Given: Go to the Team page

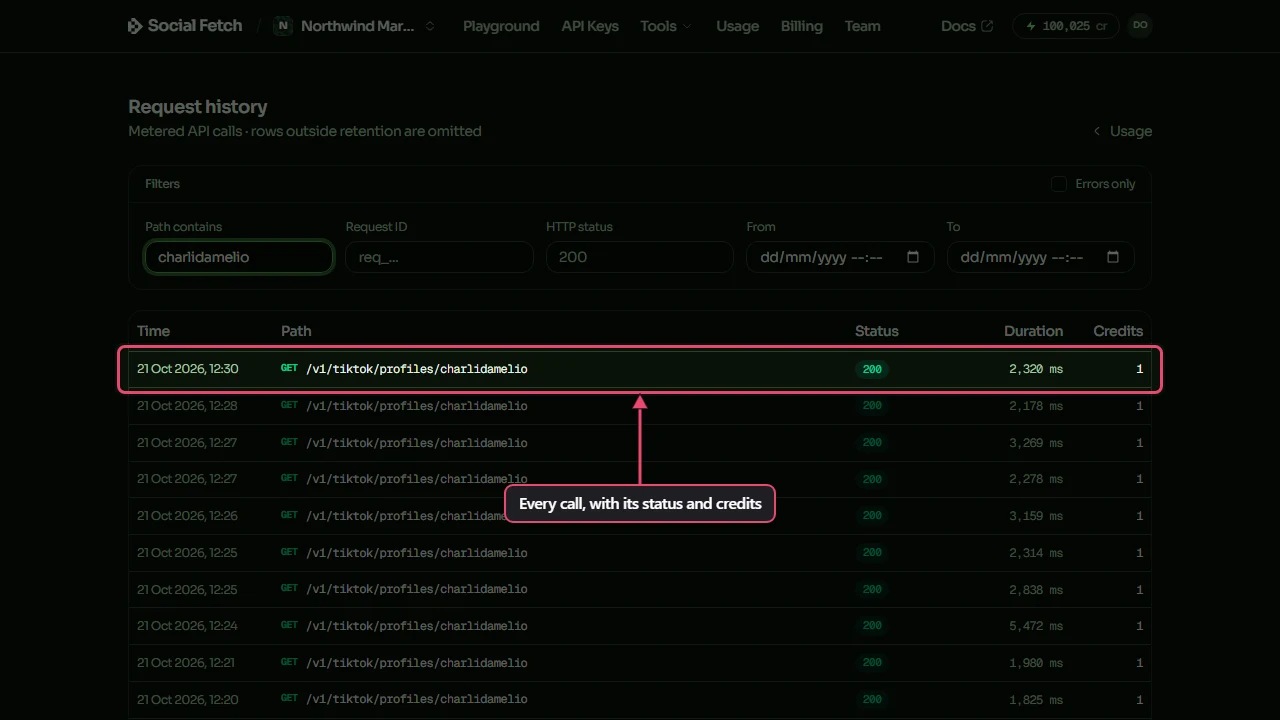Looking at the screenshot, I should click(x=862, y=26).
